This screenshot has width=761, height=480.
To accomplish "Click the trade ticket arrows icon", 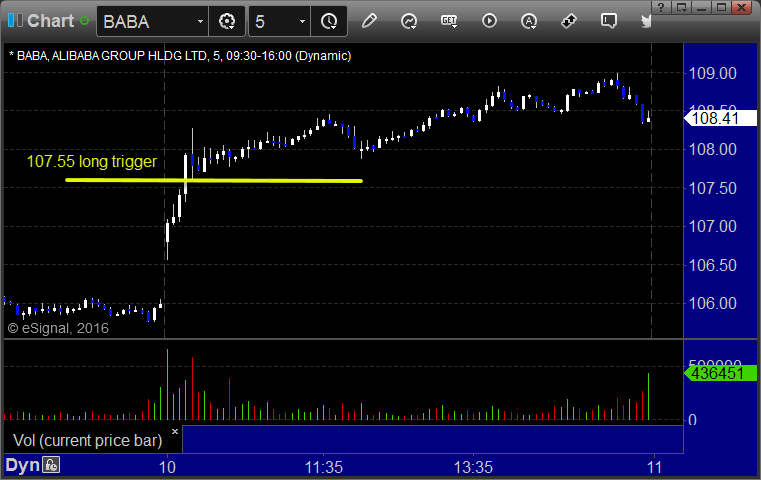I will click(x=568, y=21).
